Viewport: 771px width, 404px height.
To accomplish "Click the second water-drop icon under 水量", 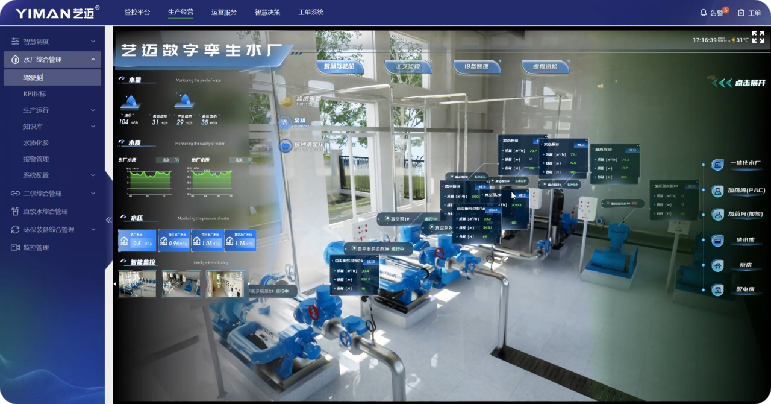I will coord(184,101).
